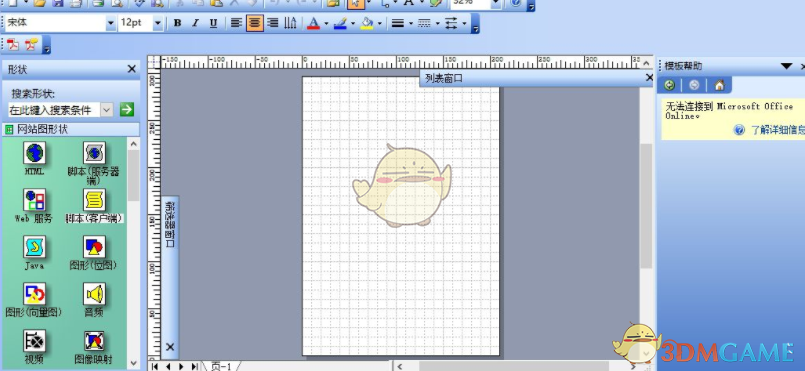The height and width of the screenshot is (371, 805).
Task: Apply the yellow fill color
Action: [x=367, y=23]
